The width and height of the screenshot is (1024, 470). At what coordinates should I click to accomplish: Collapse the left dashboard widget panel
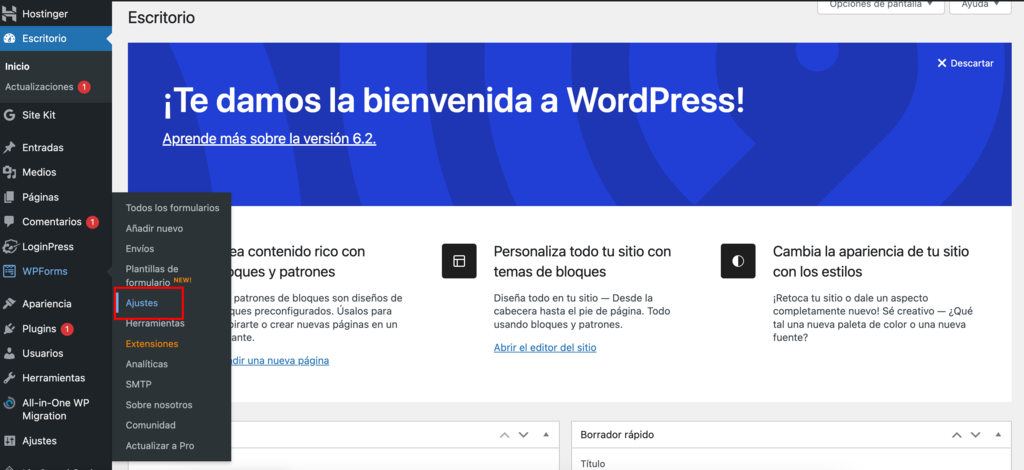pos(546,435)
